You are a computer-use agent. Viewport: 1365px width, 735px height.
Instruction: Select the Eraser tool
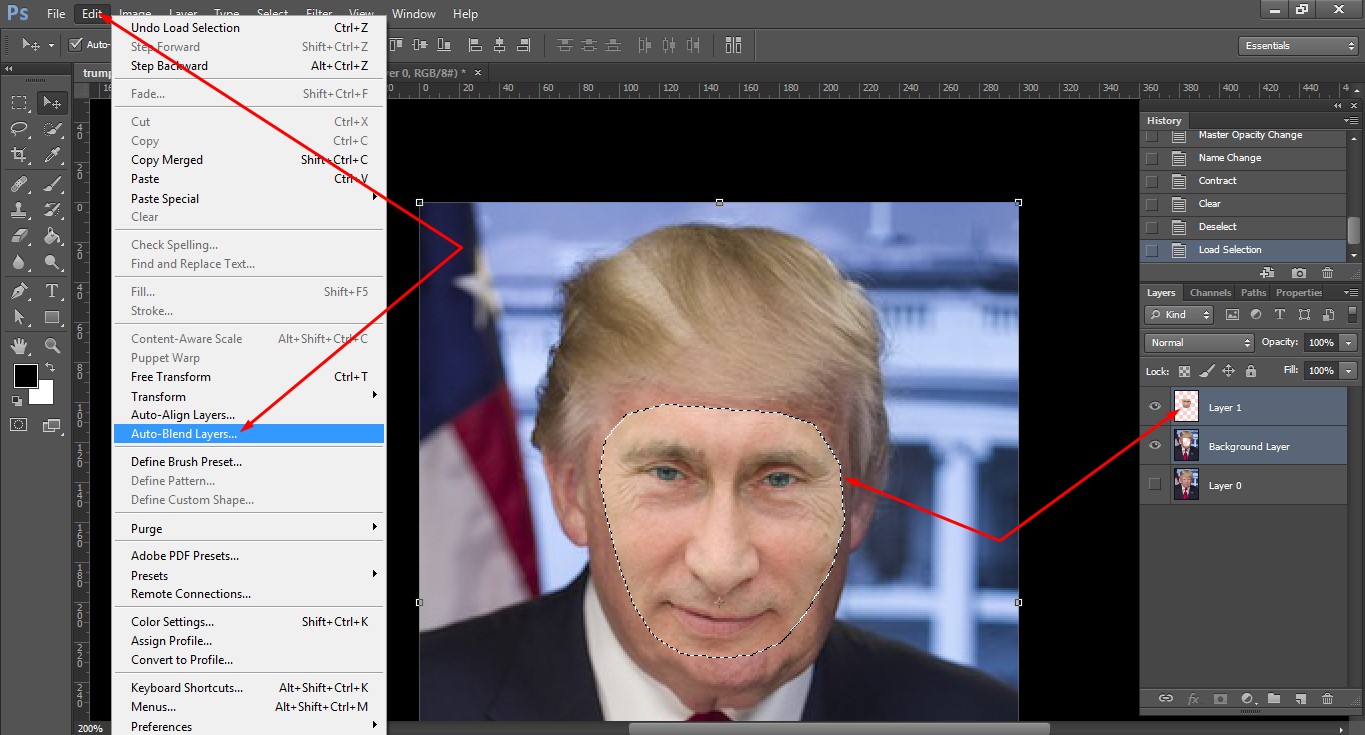coord(19,237)
